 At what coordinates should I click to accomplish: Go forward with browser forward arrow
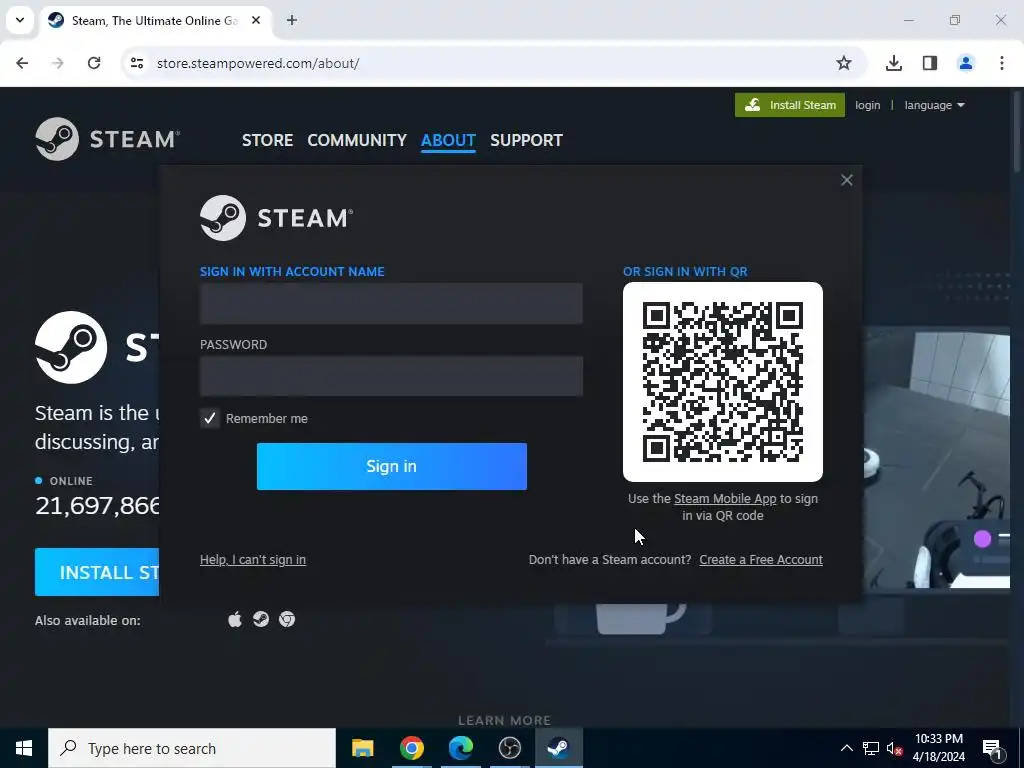click(58, 63)
